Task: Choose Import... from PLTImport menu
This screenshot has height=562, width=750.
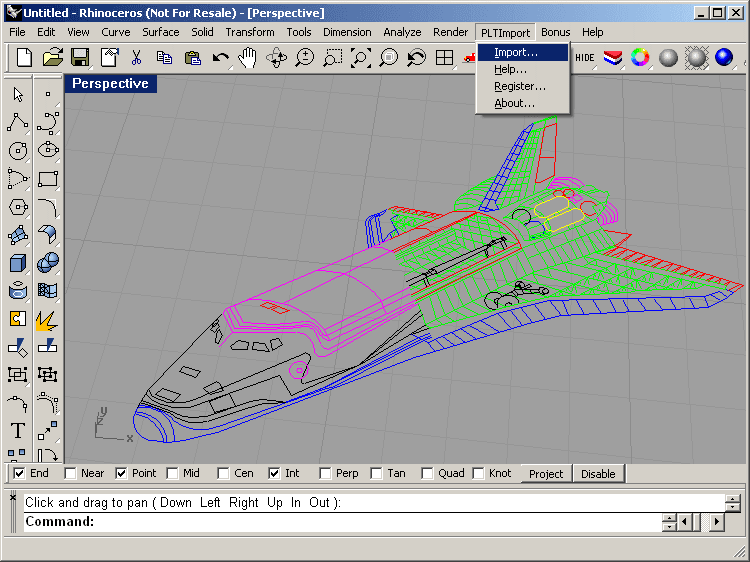Action: [x=516, y=52]
